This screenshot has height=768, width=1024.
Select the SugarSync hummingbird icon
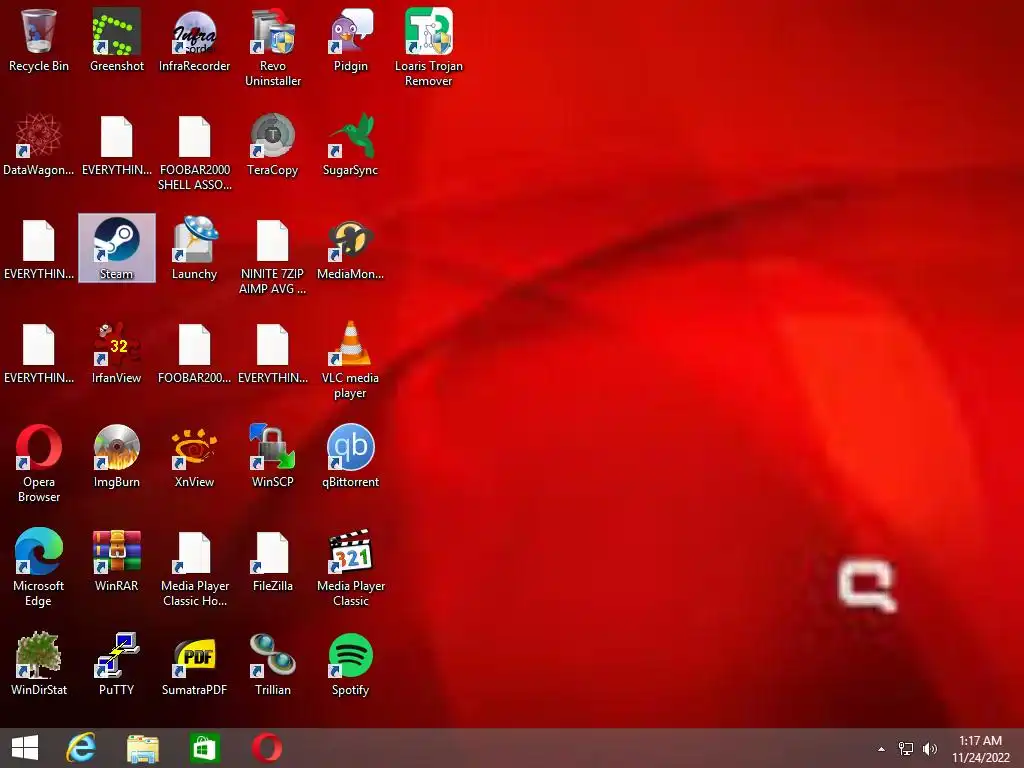coord(350,145)
